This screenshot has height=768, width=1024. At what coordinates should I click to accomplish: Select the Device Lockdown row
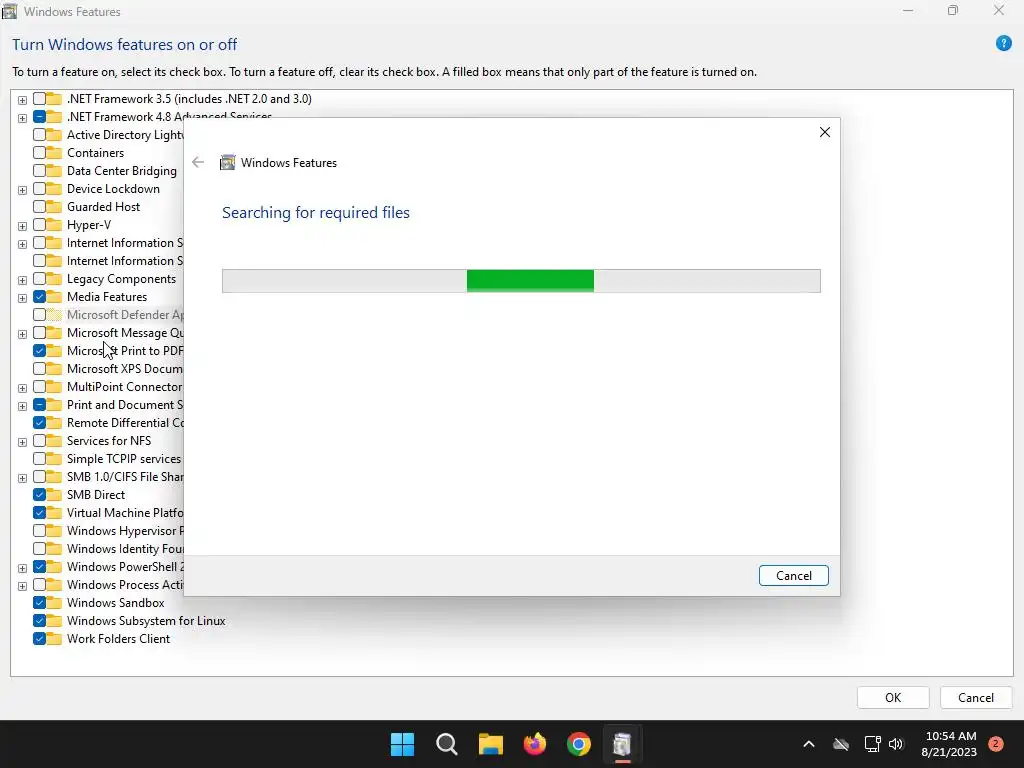tap(113, 189)
